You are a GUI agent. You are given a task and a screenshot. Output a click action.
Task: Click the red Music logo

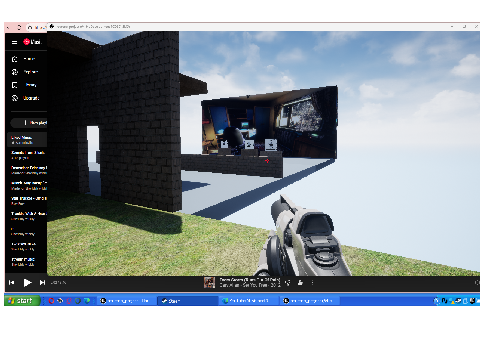click(x=32, y=42)
